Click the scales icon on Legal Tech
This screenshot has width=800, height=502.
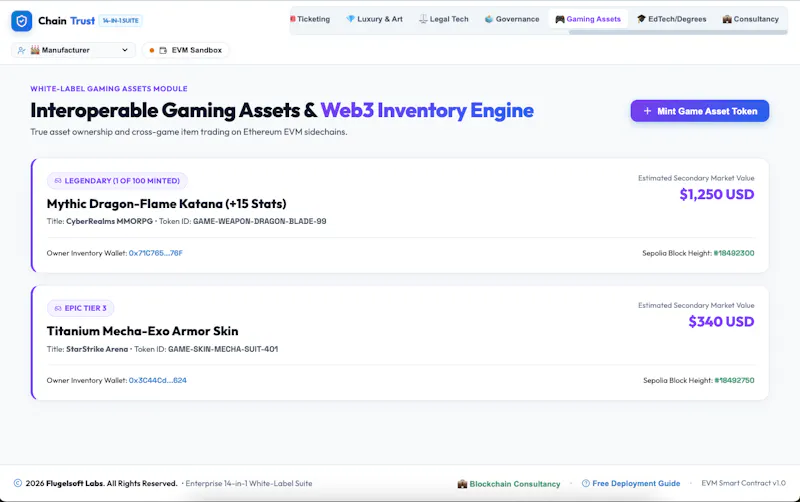point(423,19)
